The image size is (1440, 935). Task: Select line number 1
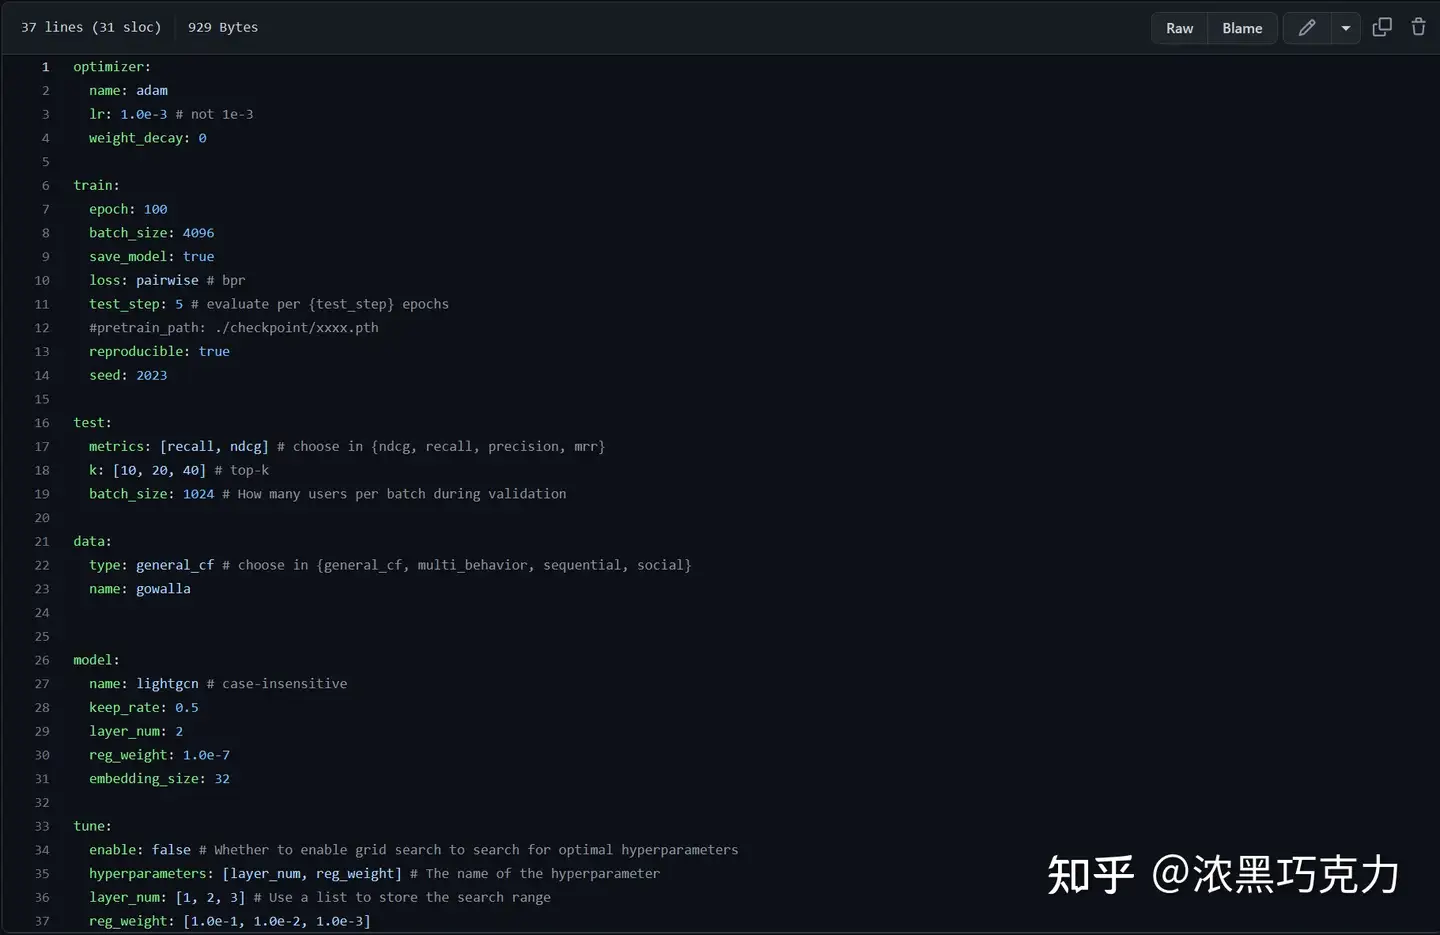pos(45,67)
